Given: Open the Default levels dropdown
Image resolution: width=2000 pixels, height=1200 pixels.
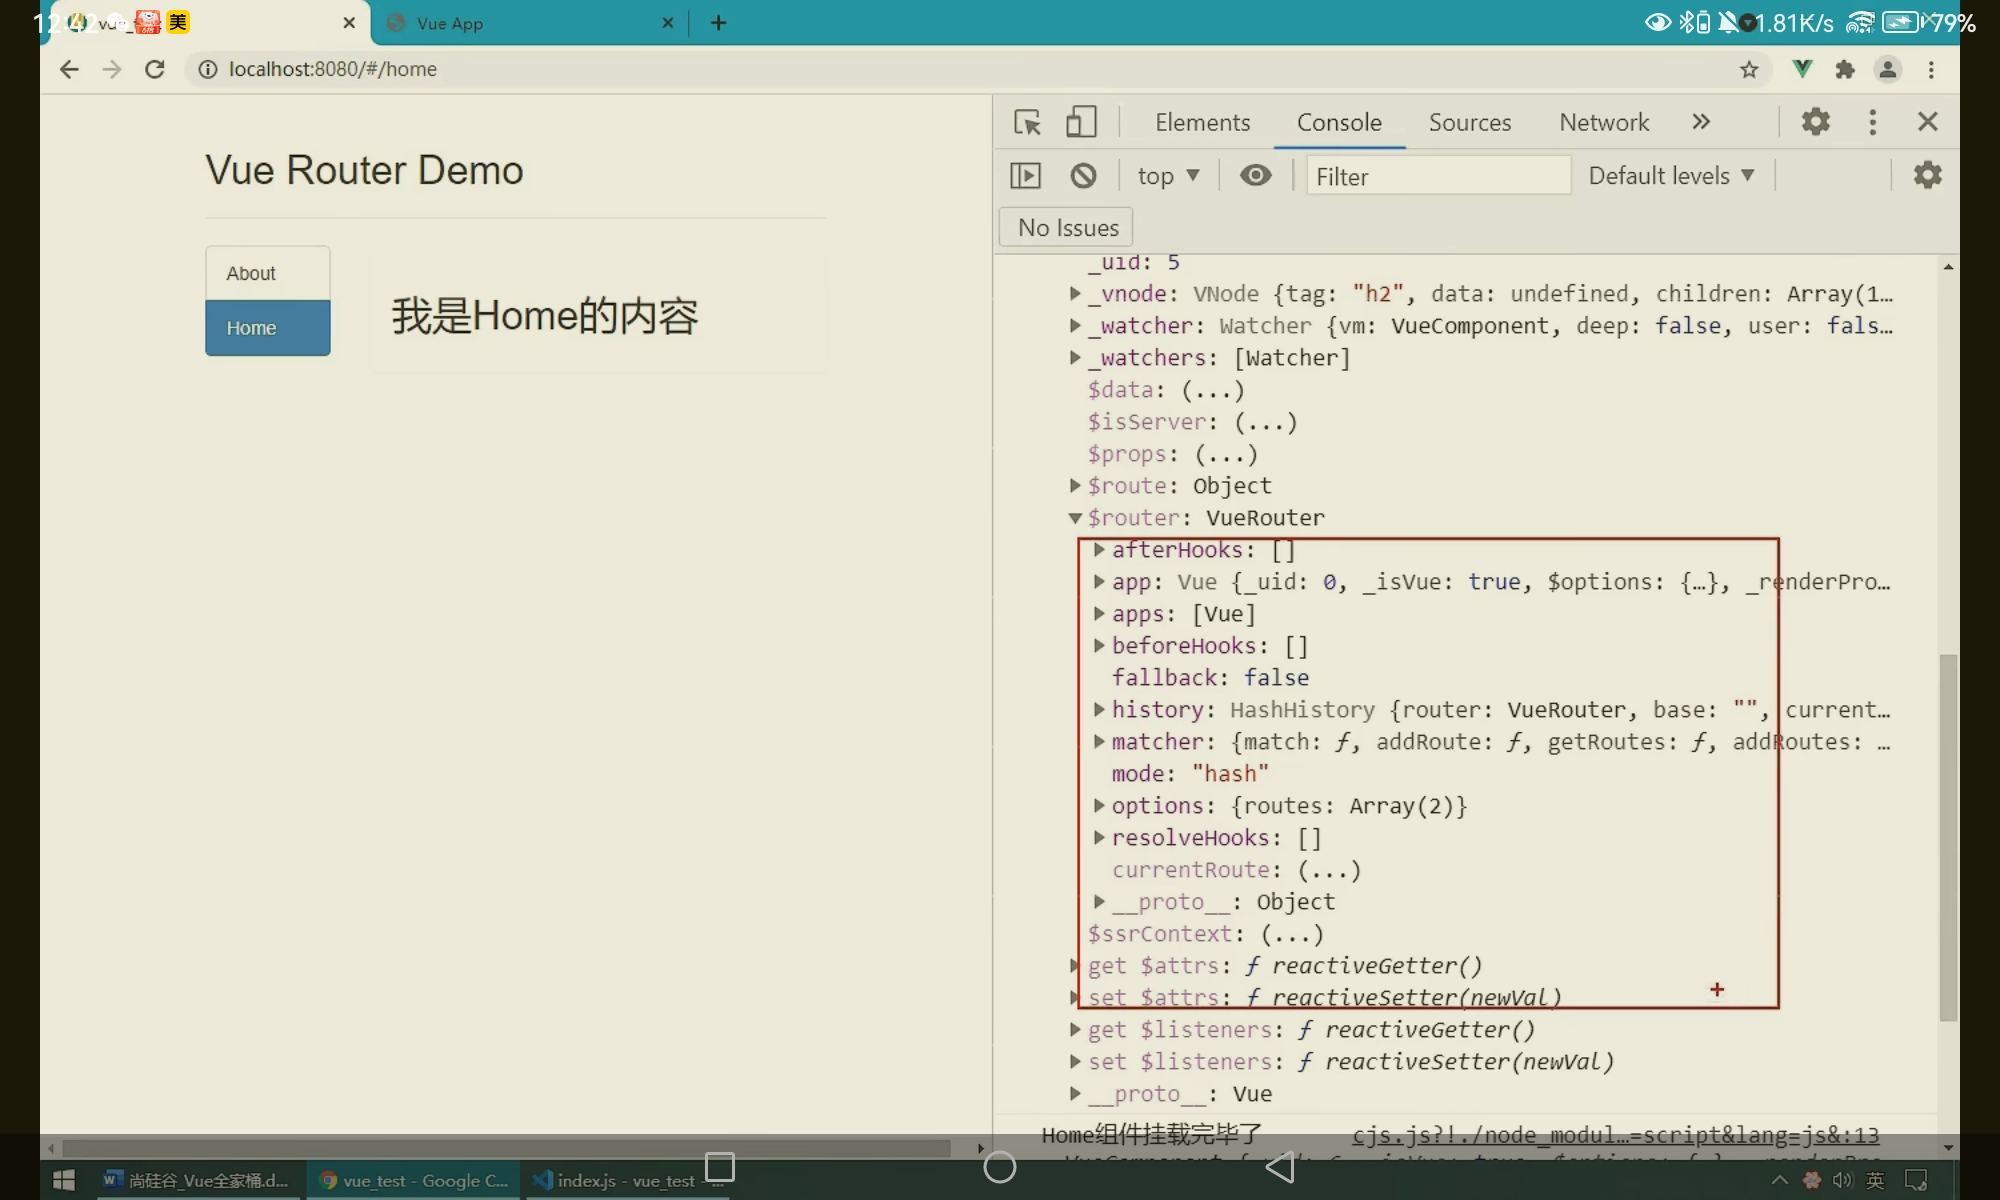Looking at the screenshot, I should pos(1671,176).
